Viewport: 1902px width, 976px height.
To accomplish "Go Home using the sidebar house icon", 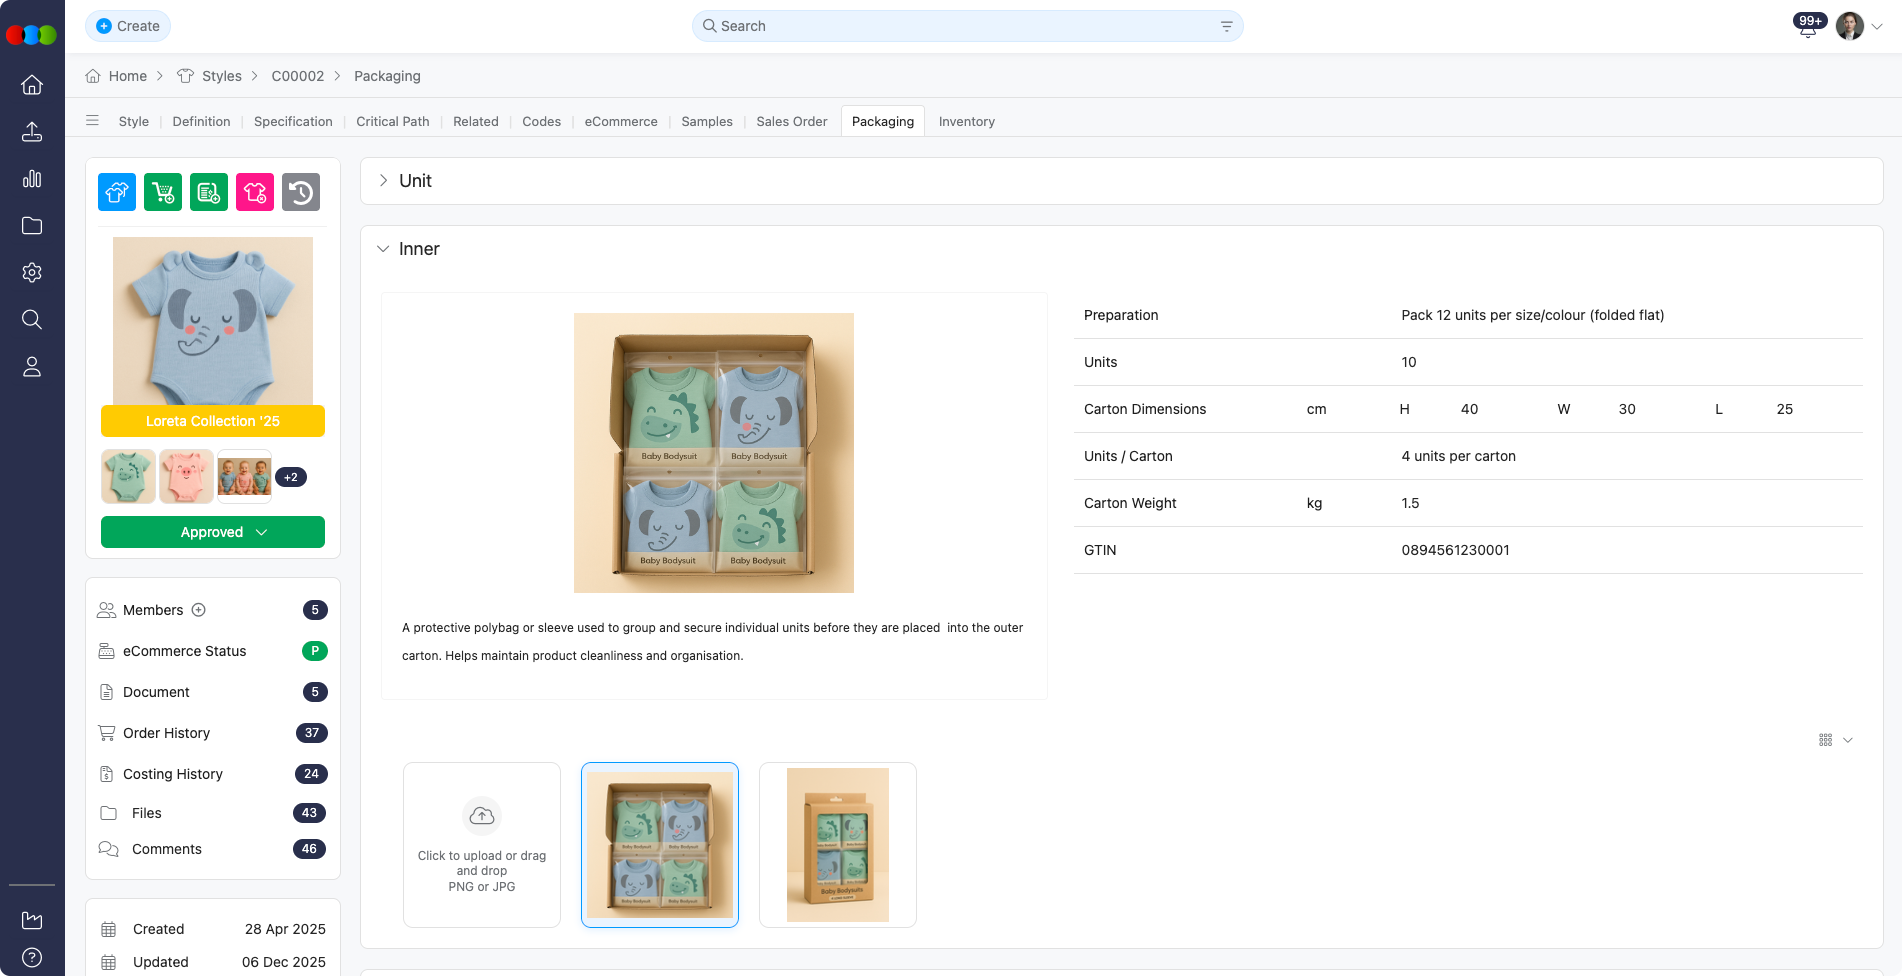I will click(x=32, y=85).
